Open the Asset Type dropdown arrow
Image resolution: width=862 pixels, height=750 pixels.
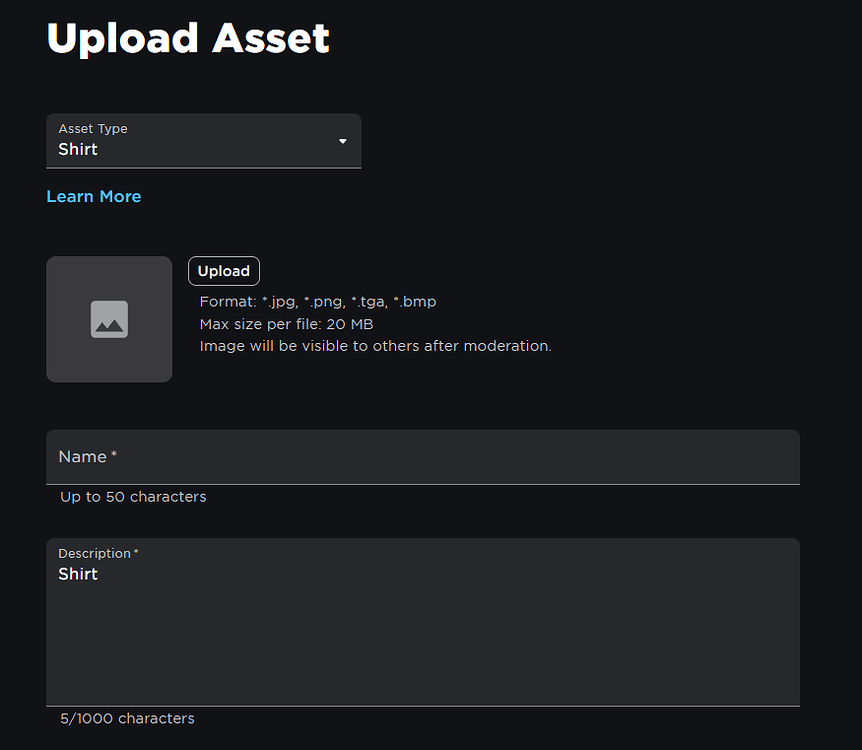[342, 141]
